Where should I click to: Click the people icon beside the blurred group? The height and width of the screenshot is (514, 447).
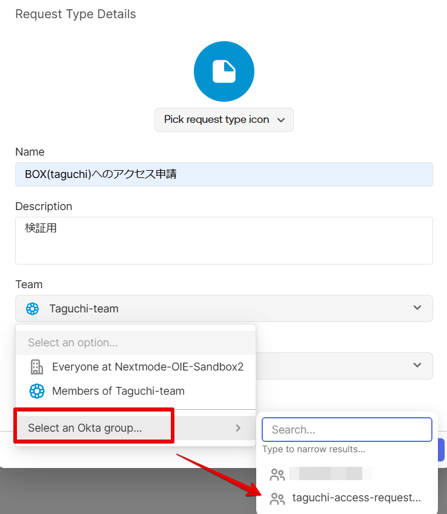277,475
